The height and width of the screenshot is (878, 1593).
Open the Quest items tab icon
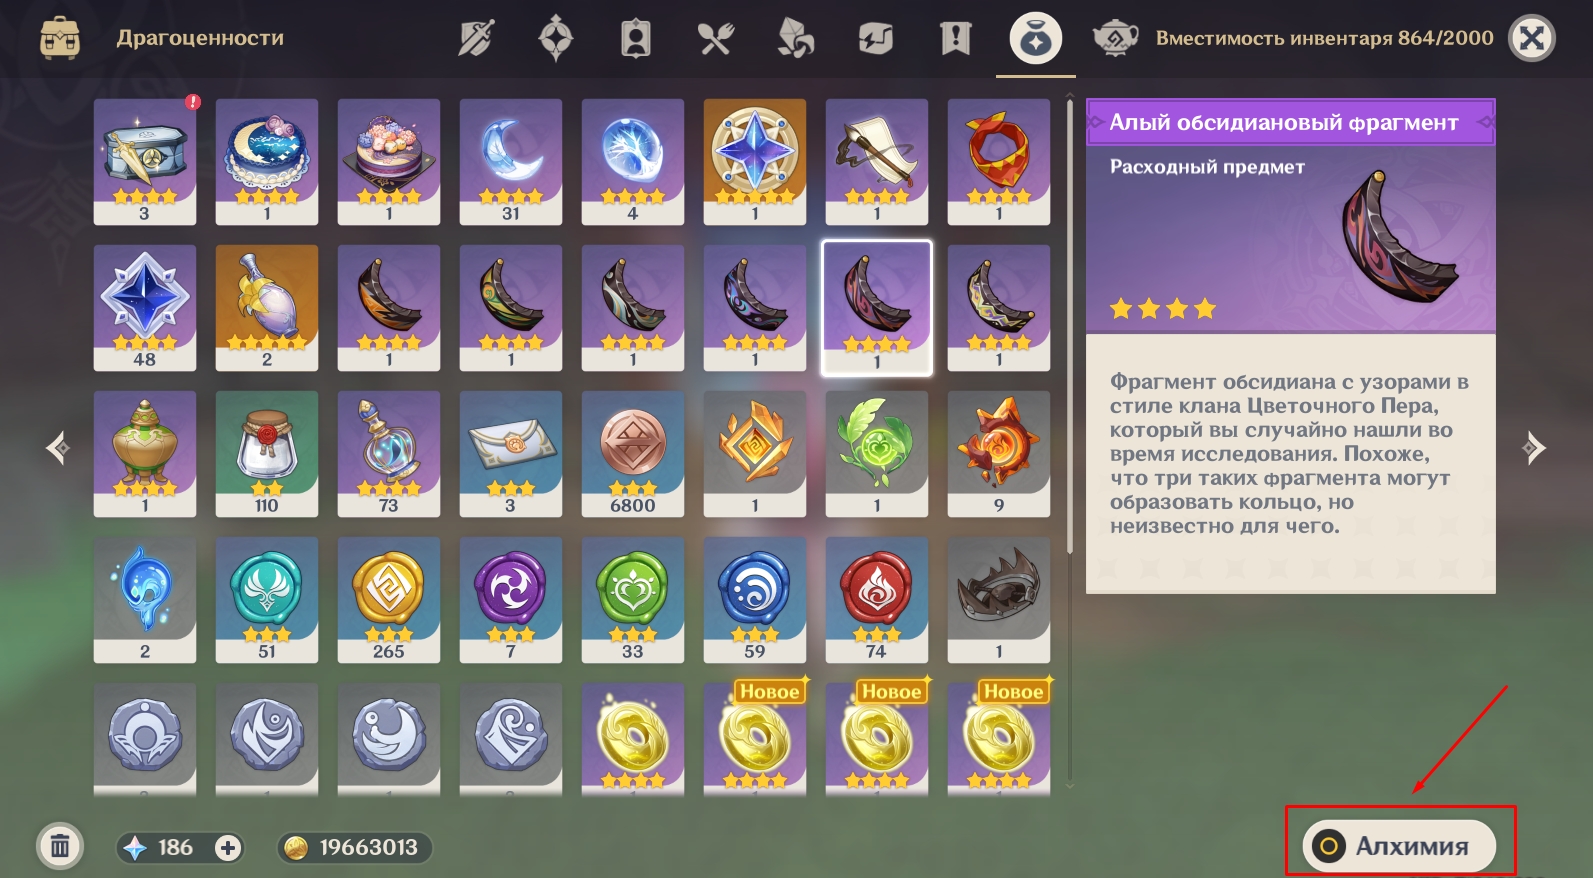[x=956, y=39]
